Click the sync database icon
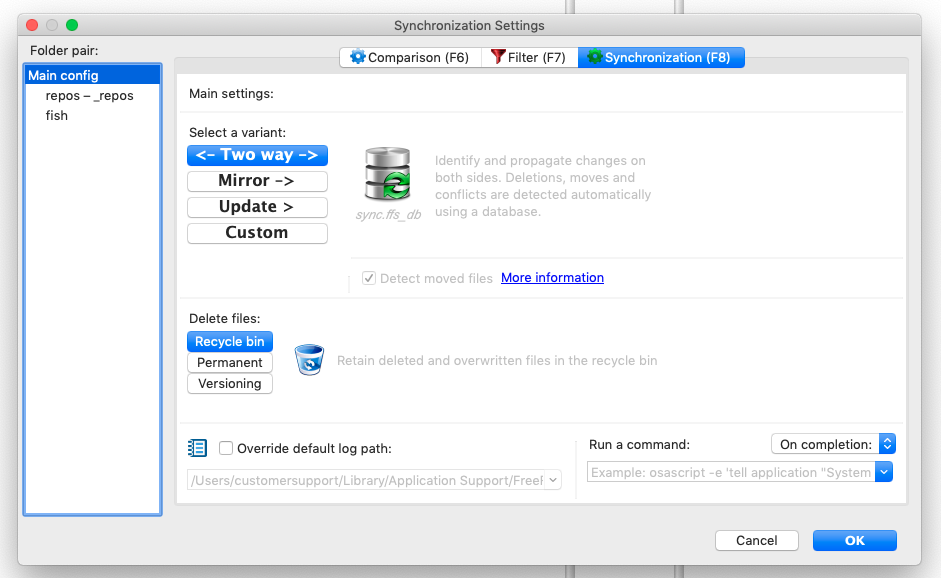This screenshot has width=941, height=578. click(388, 174)
